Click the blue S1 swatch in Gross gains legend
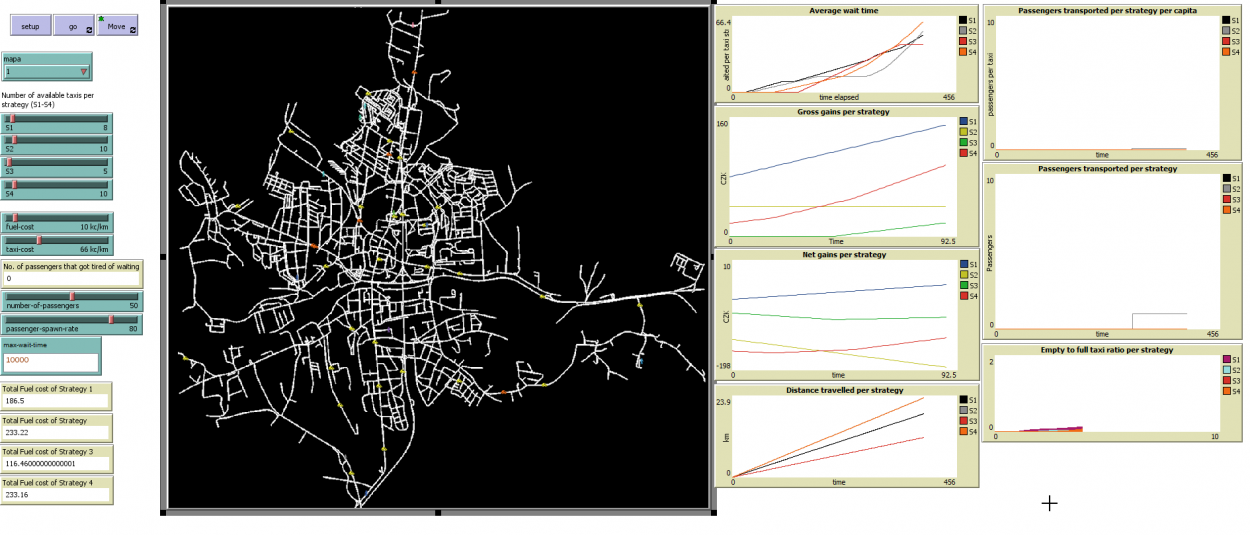Viewport: 1250px width, 535px height. tap(962, 121)
